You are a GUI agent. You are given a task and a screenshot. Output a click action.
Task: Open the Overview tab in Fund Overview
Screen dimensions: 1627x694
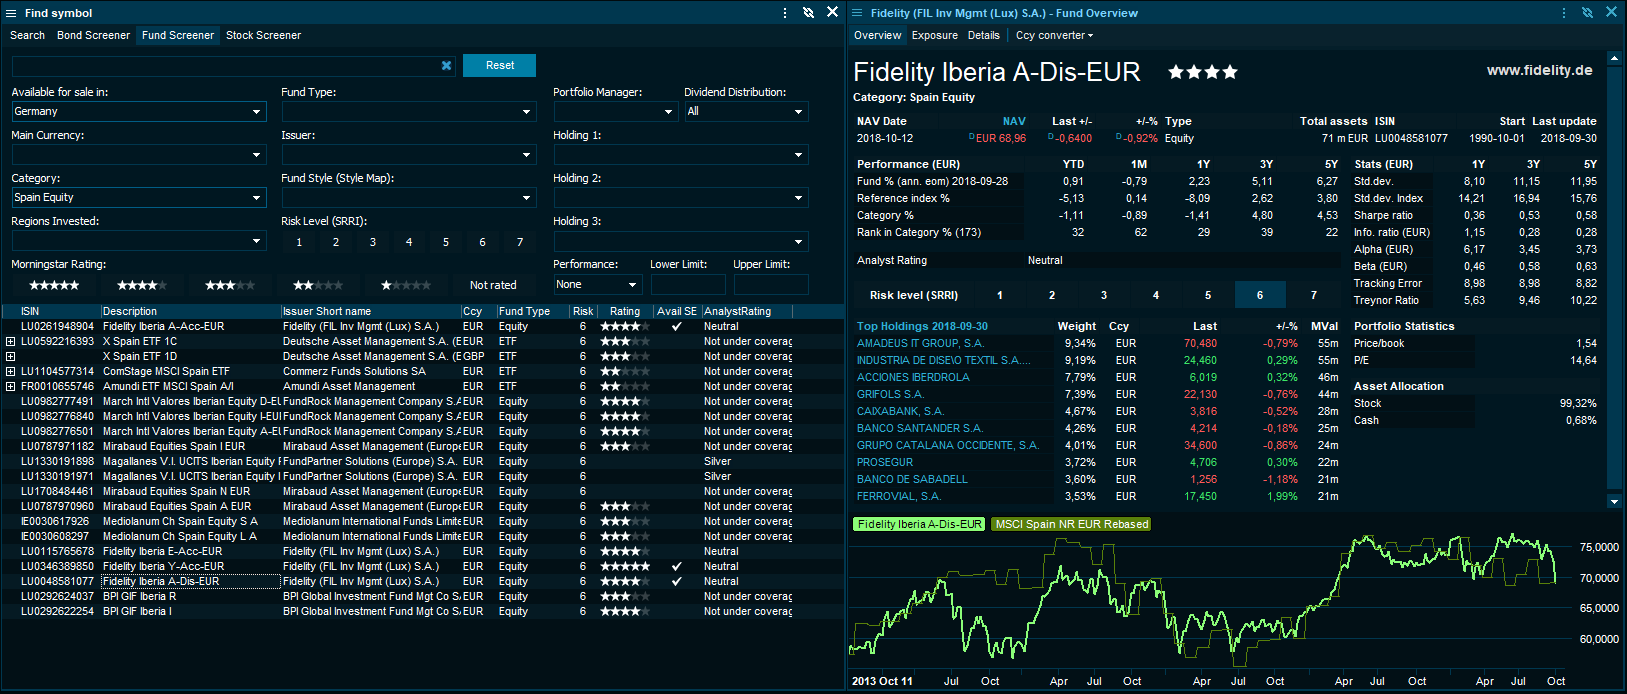877,35
